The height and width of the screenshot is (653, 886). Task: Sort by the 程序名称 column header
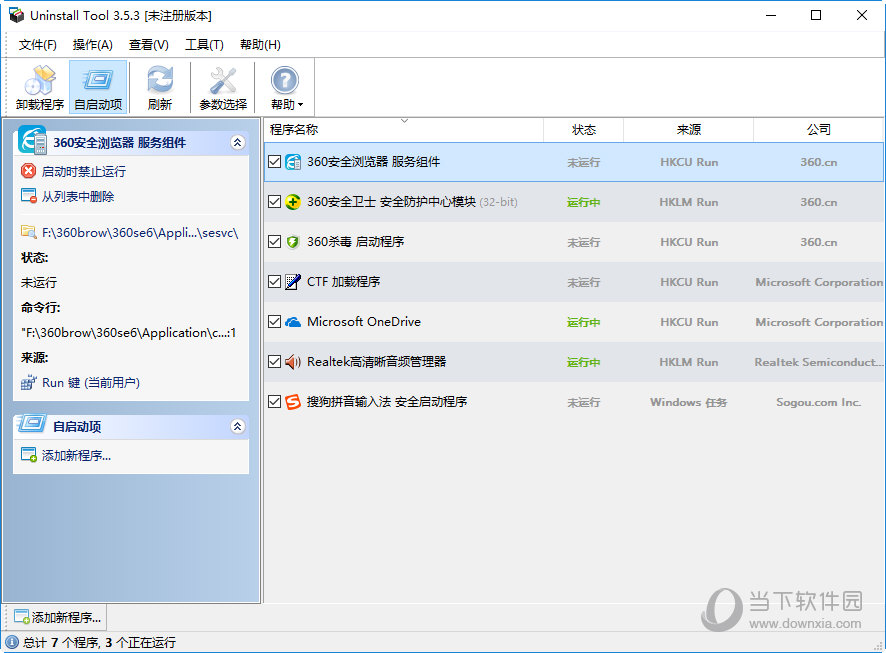click(x=403, y=130)
